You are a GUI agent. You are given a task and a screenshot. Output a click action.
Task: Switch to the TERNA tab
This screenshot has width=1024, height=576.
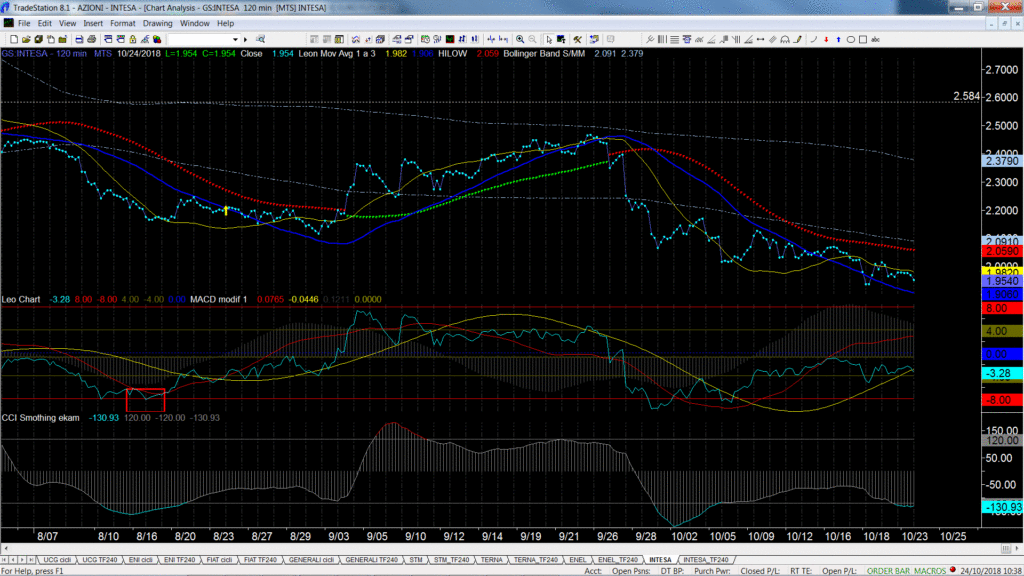pyautogui.click(x=492, y=560)
